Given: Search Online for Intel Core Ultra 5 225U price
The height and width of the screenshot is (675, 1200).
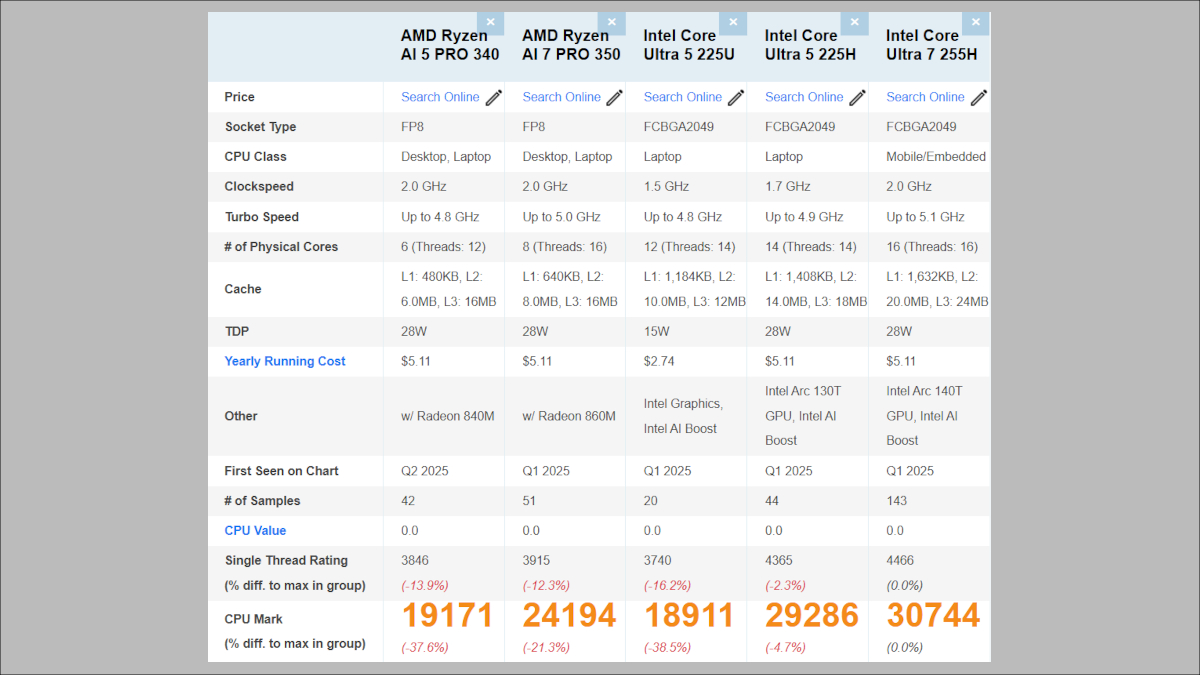Looking at the screenshot, I should tap(681, 97).
